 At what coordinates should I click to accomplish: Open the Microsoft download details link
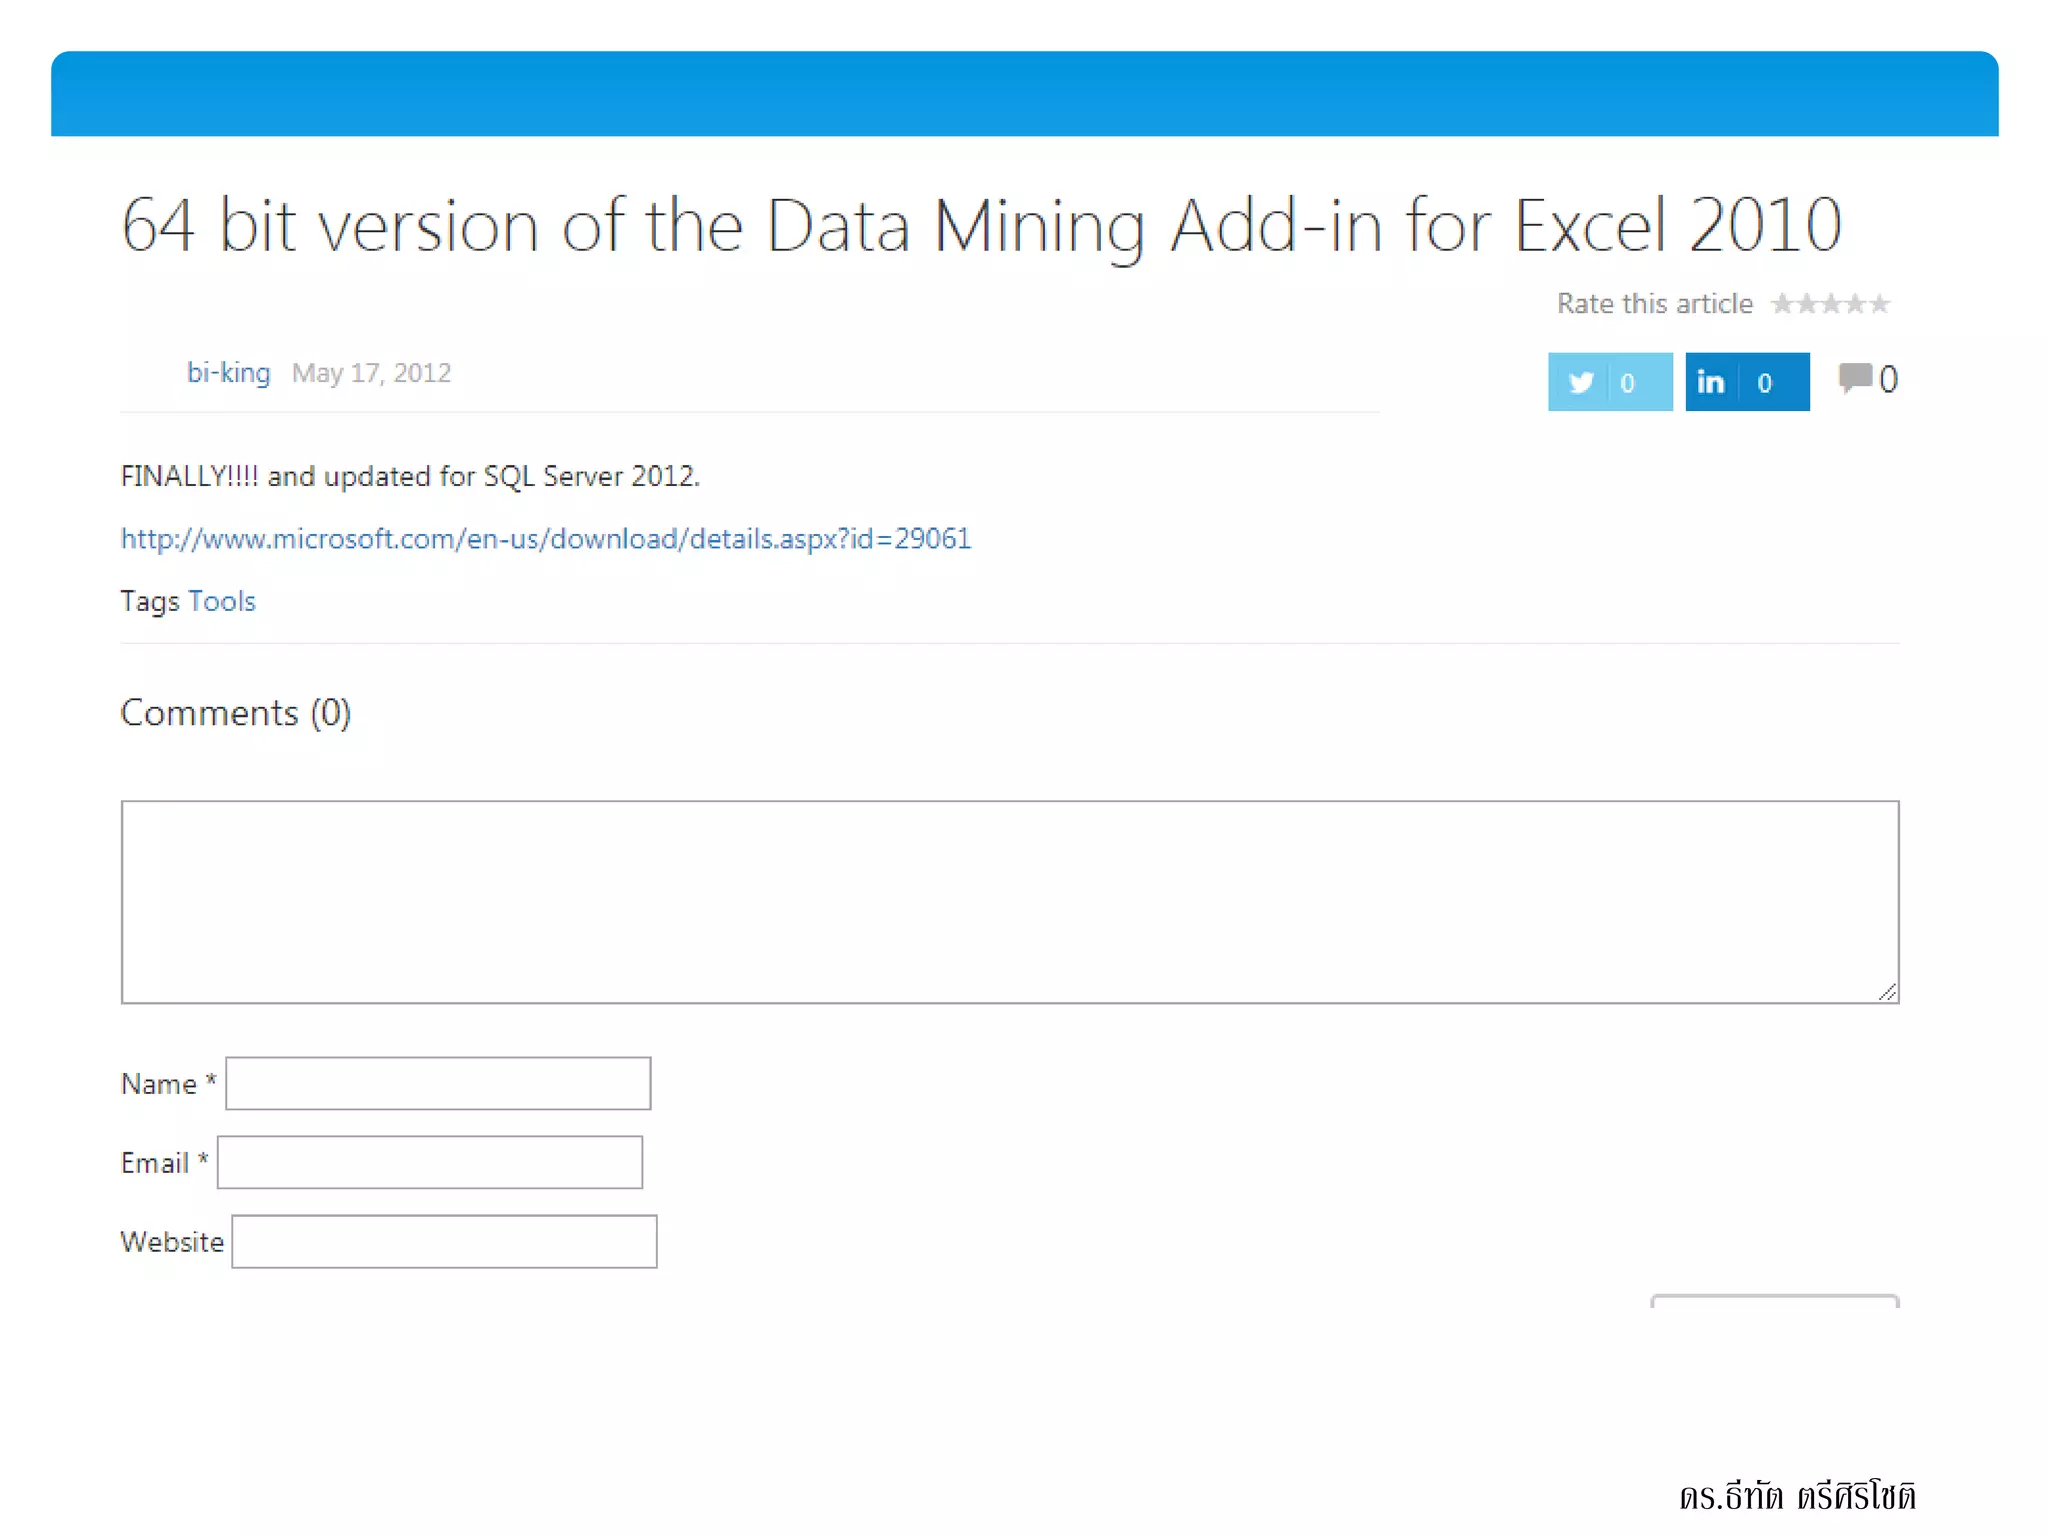(545, 539)
